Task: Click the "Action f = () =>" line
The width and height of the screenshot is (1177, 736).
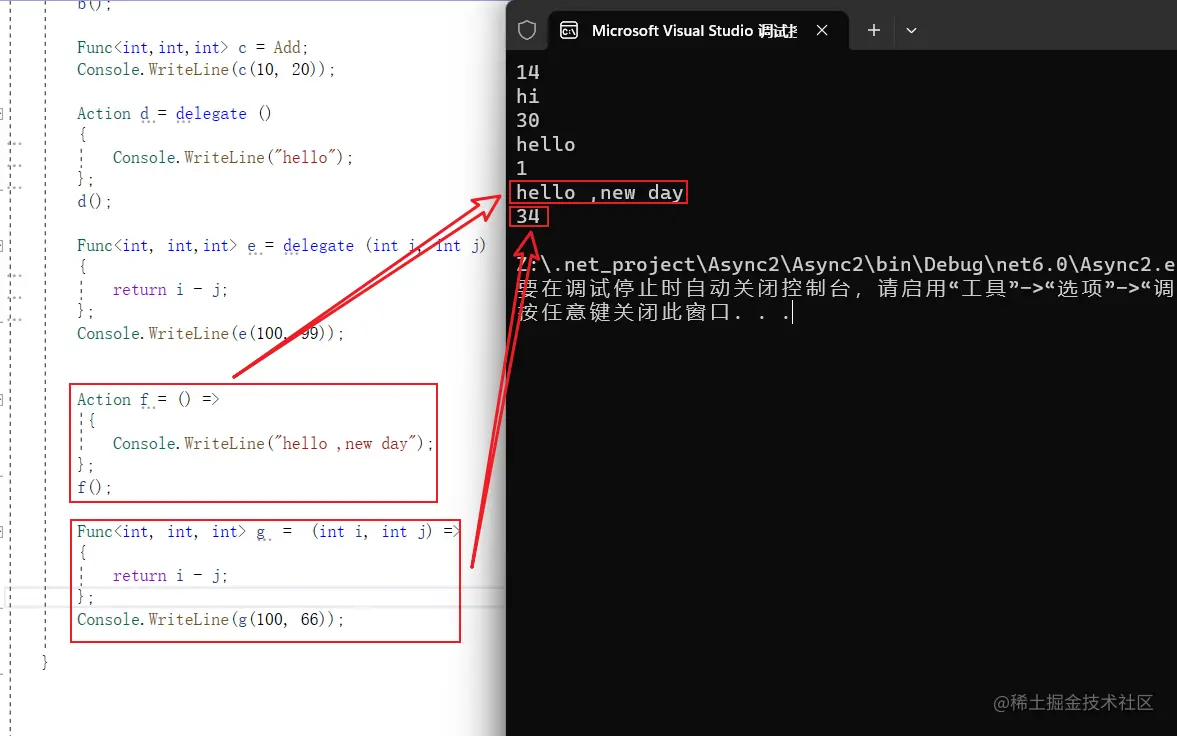Action: pyautogui.click(x=148, y=400)
